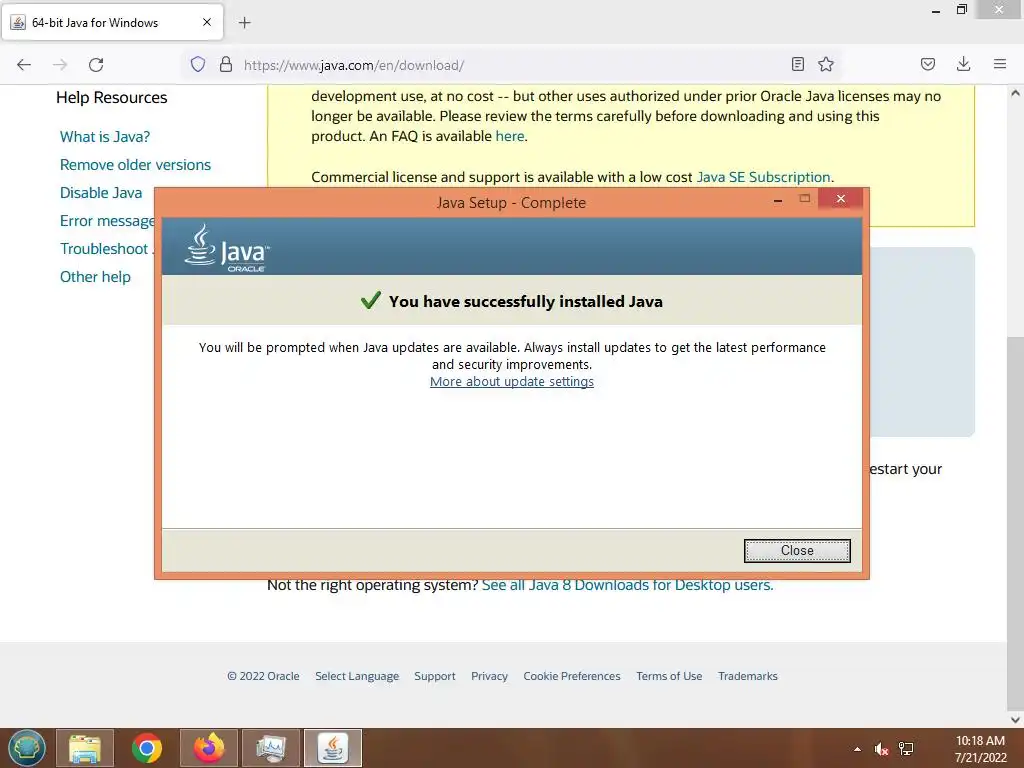
Task: Open Cookie Preferences footer link
Action: point(571,676)
